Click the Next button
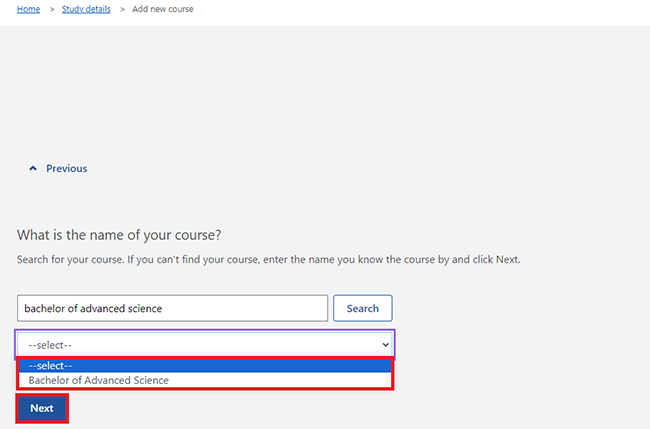Image resolution: width=650 pixels, height=429 pixels. click(x=42, y=408)
